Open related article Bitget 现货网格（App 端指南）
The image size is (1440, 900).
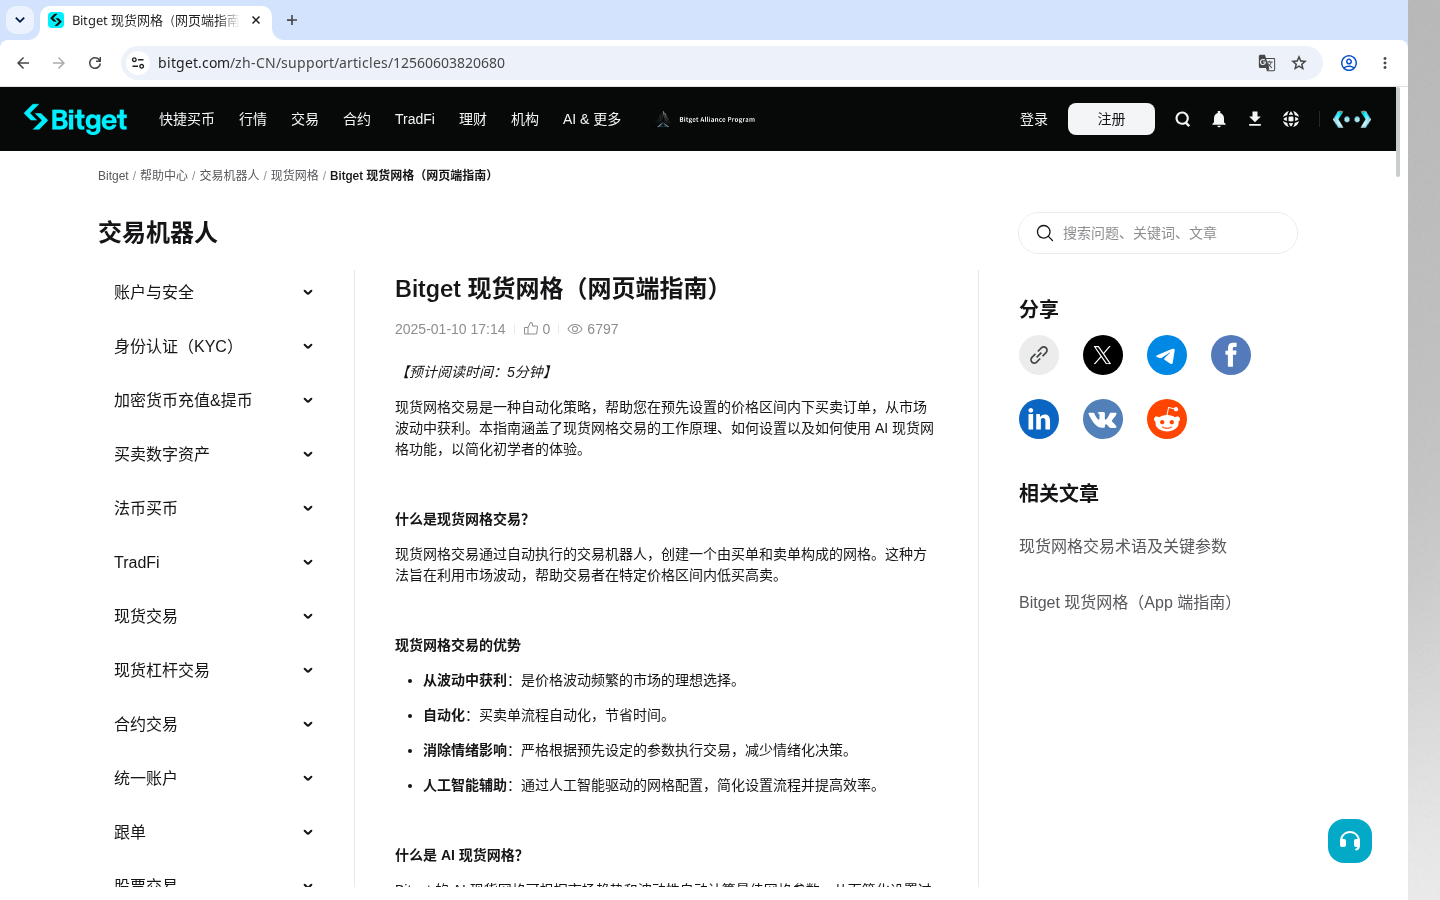tap(1130, 602)
